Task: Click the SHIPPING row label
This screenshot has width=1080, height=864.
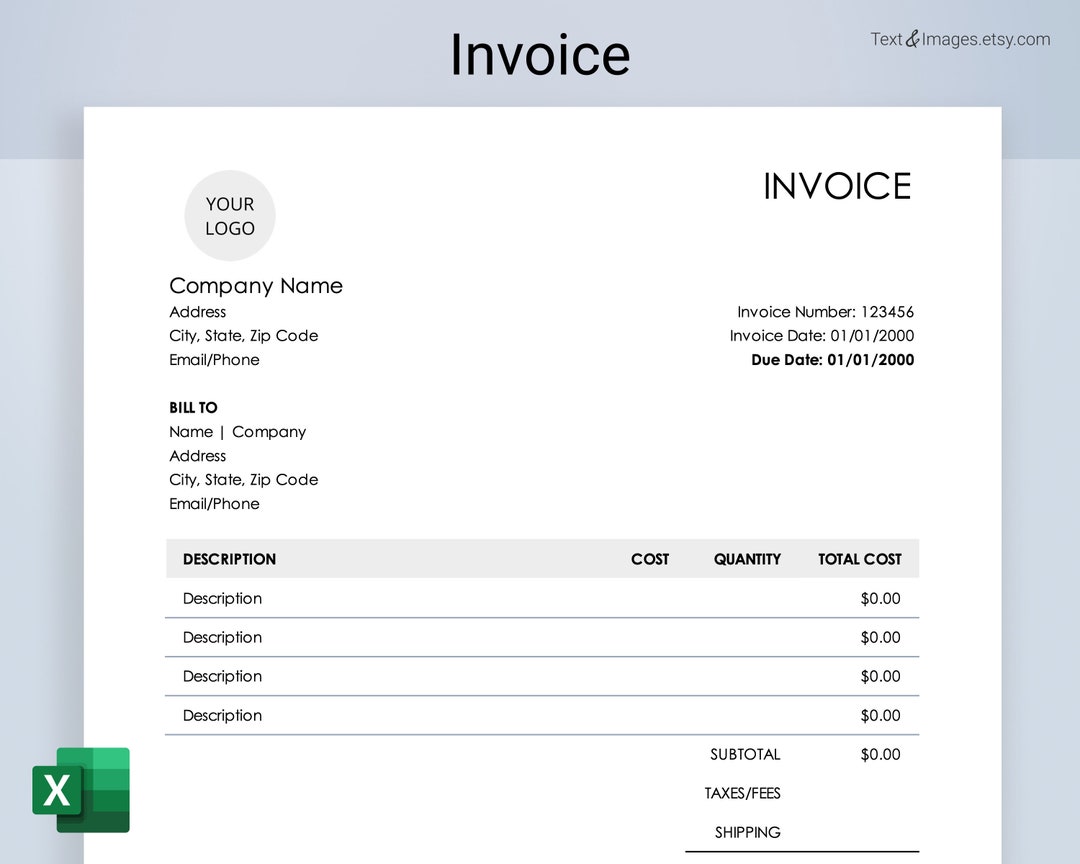Action: (x=748, y=832)
